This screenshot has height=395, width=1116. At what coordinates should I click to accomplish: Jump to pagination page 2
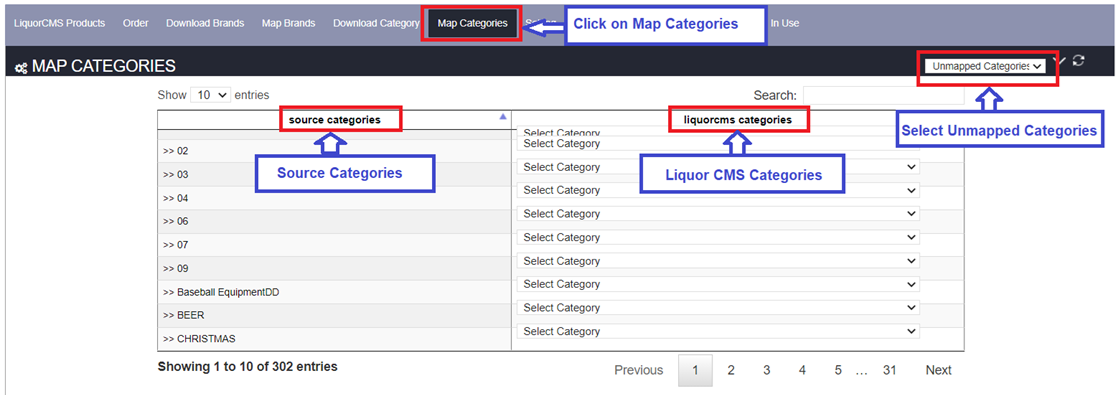point(731,370)
